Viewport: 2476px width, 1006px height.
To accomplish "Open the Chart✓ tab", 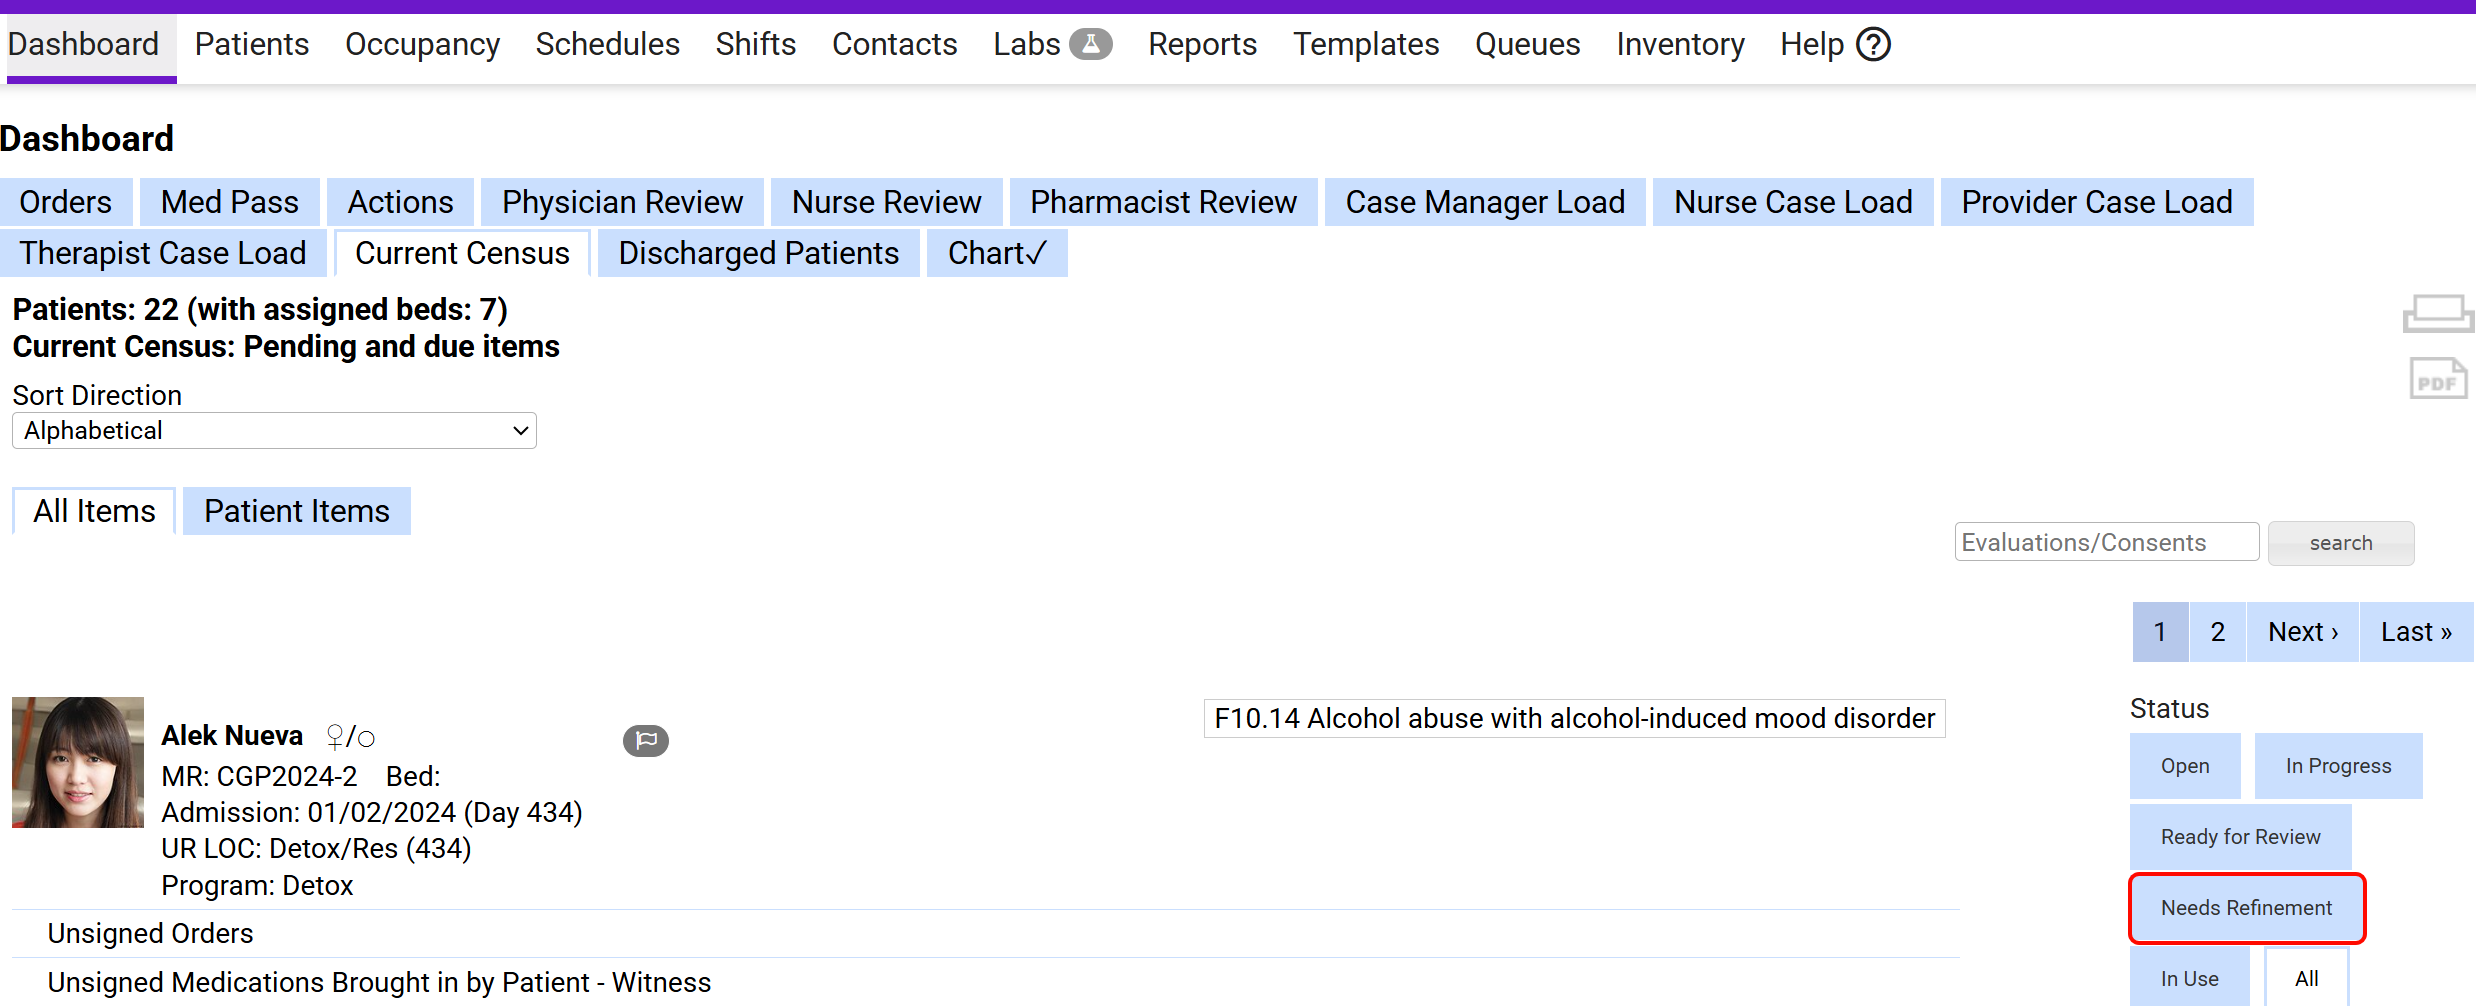I will 997,254.
